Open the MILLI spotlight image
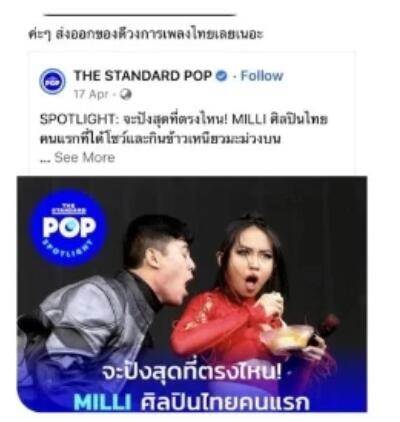The height and width of the screenshot is (422, 400). [x=192, y=294]
